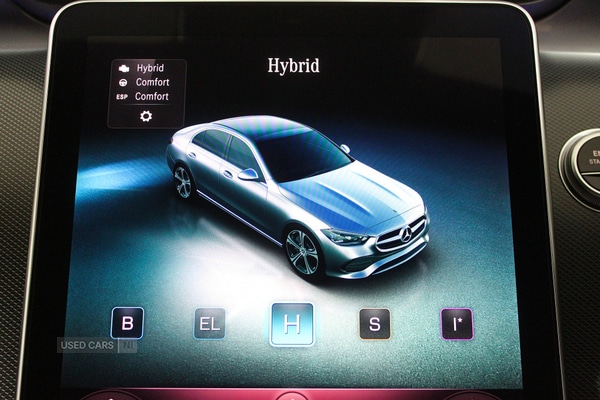Screen dimensions: 600x400
Task: Select the H hybrid drive mode
Action: click(292, 324)
